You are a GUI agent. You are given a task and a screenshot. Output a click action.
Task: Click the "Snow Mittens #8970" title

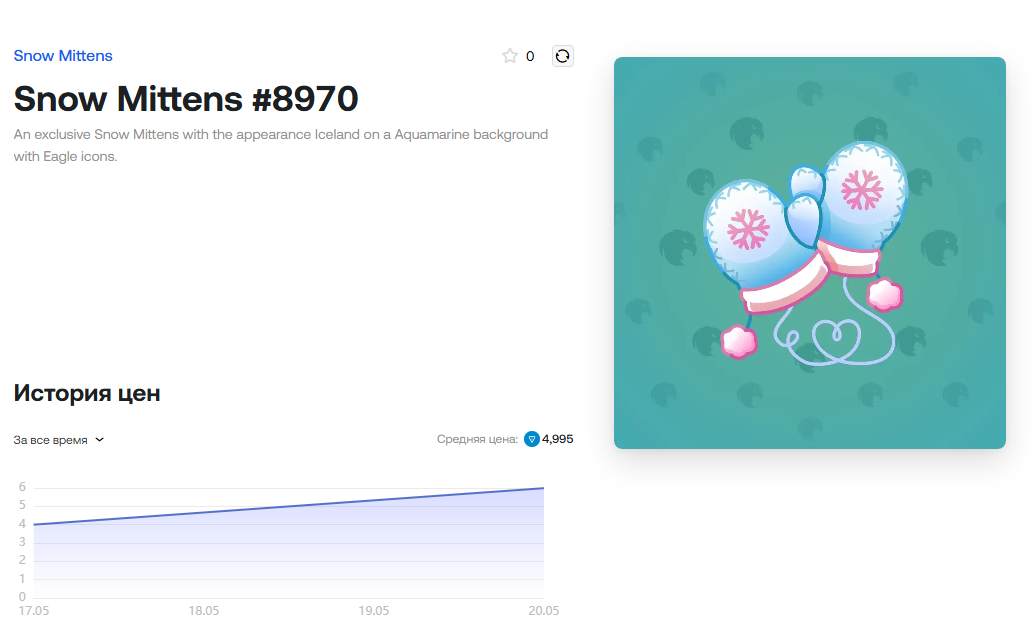point(186,99)
